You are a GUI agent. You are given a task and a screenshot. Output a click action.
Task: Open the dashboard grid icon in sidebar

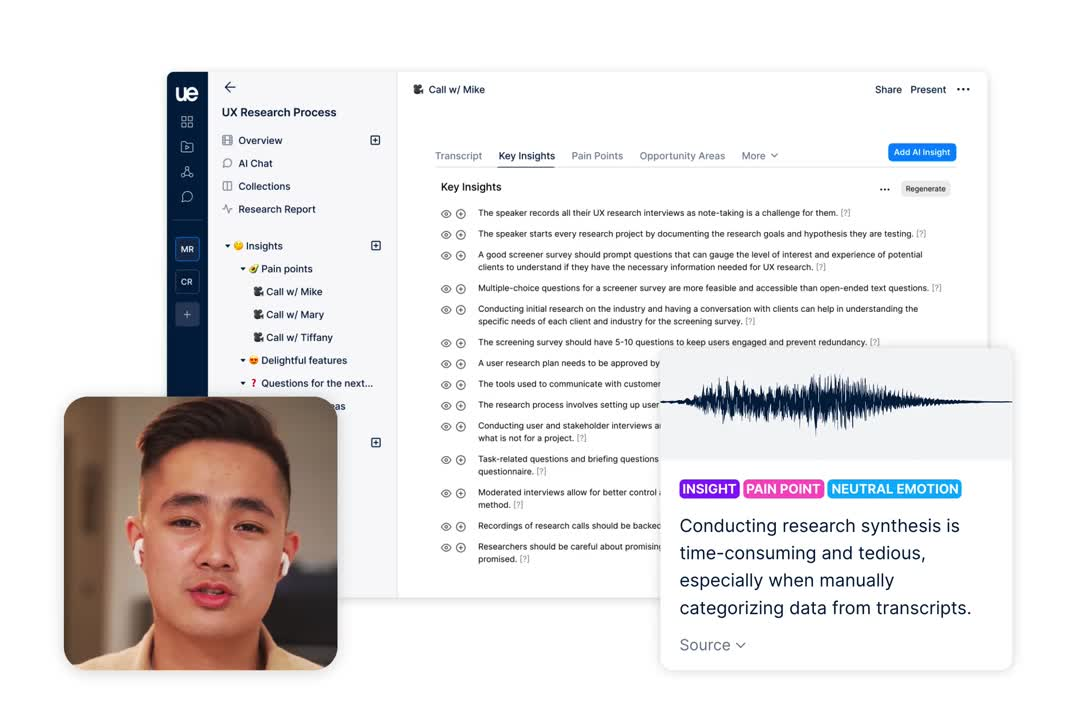187,122
